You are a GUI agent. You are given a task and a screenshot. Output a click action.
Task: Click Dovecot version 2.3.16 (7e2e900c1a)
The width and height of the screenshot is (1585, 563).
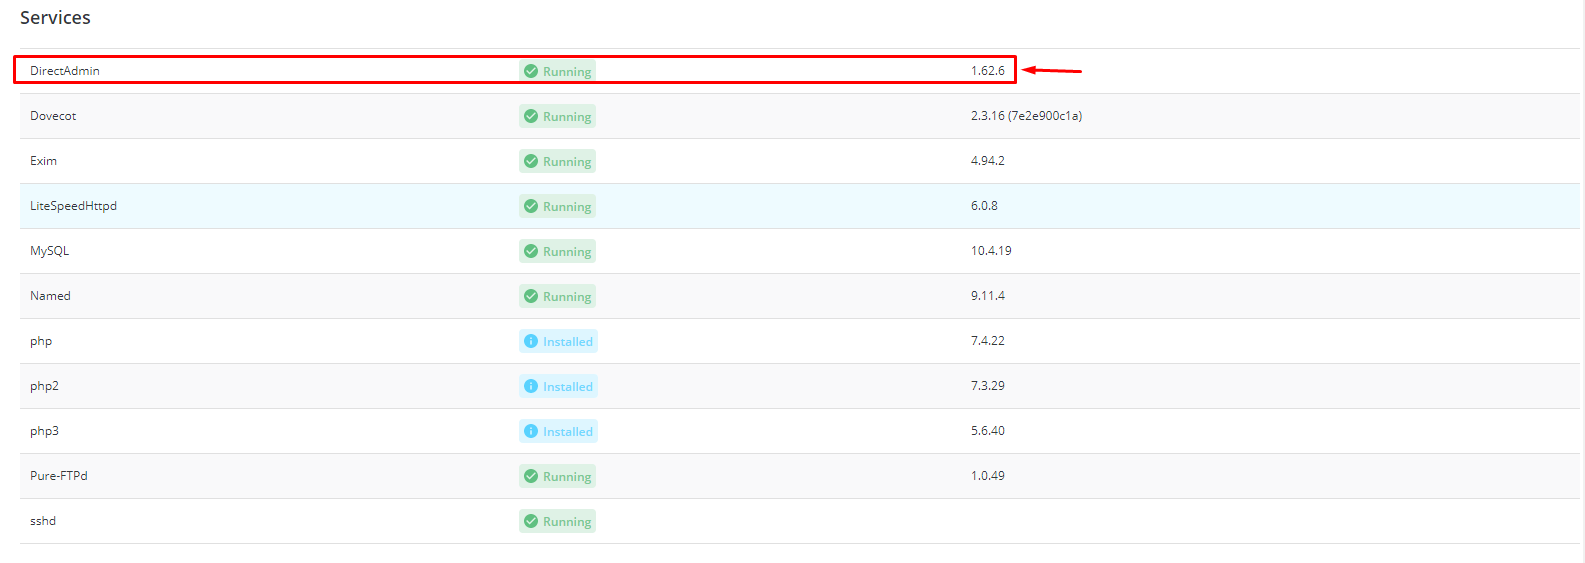click(1026, 116)
